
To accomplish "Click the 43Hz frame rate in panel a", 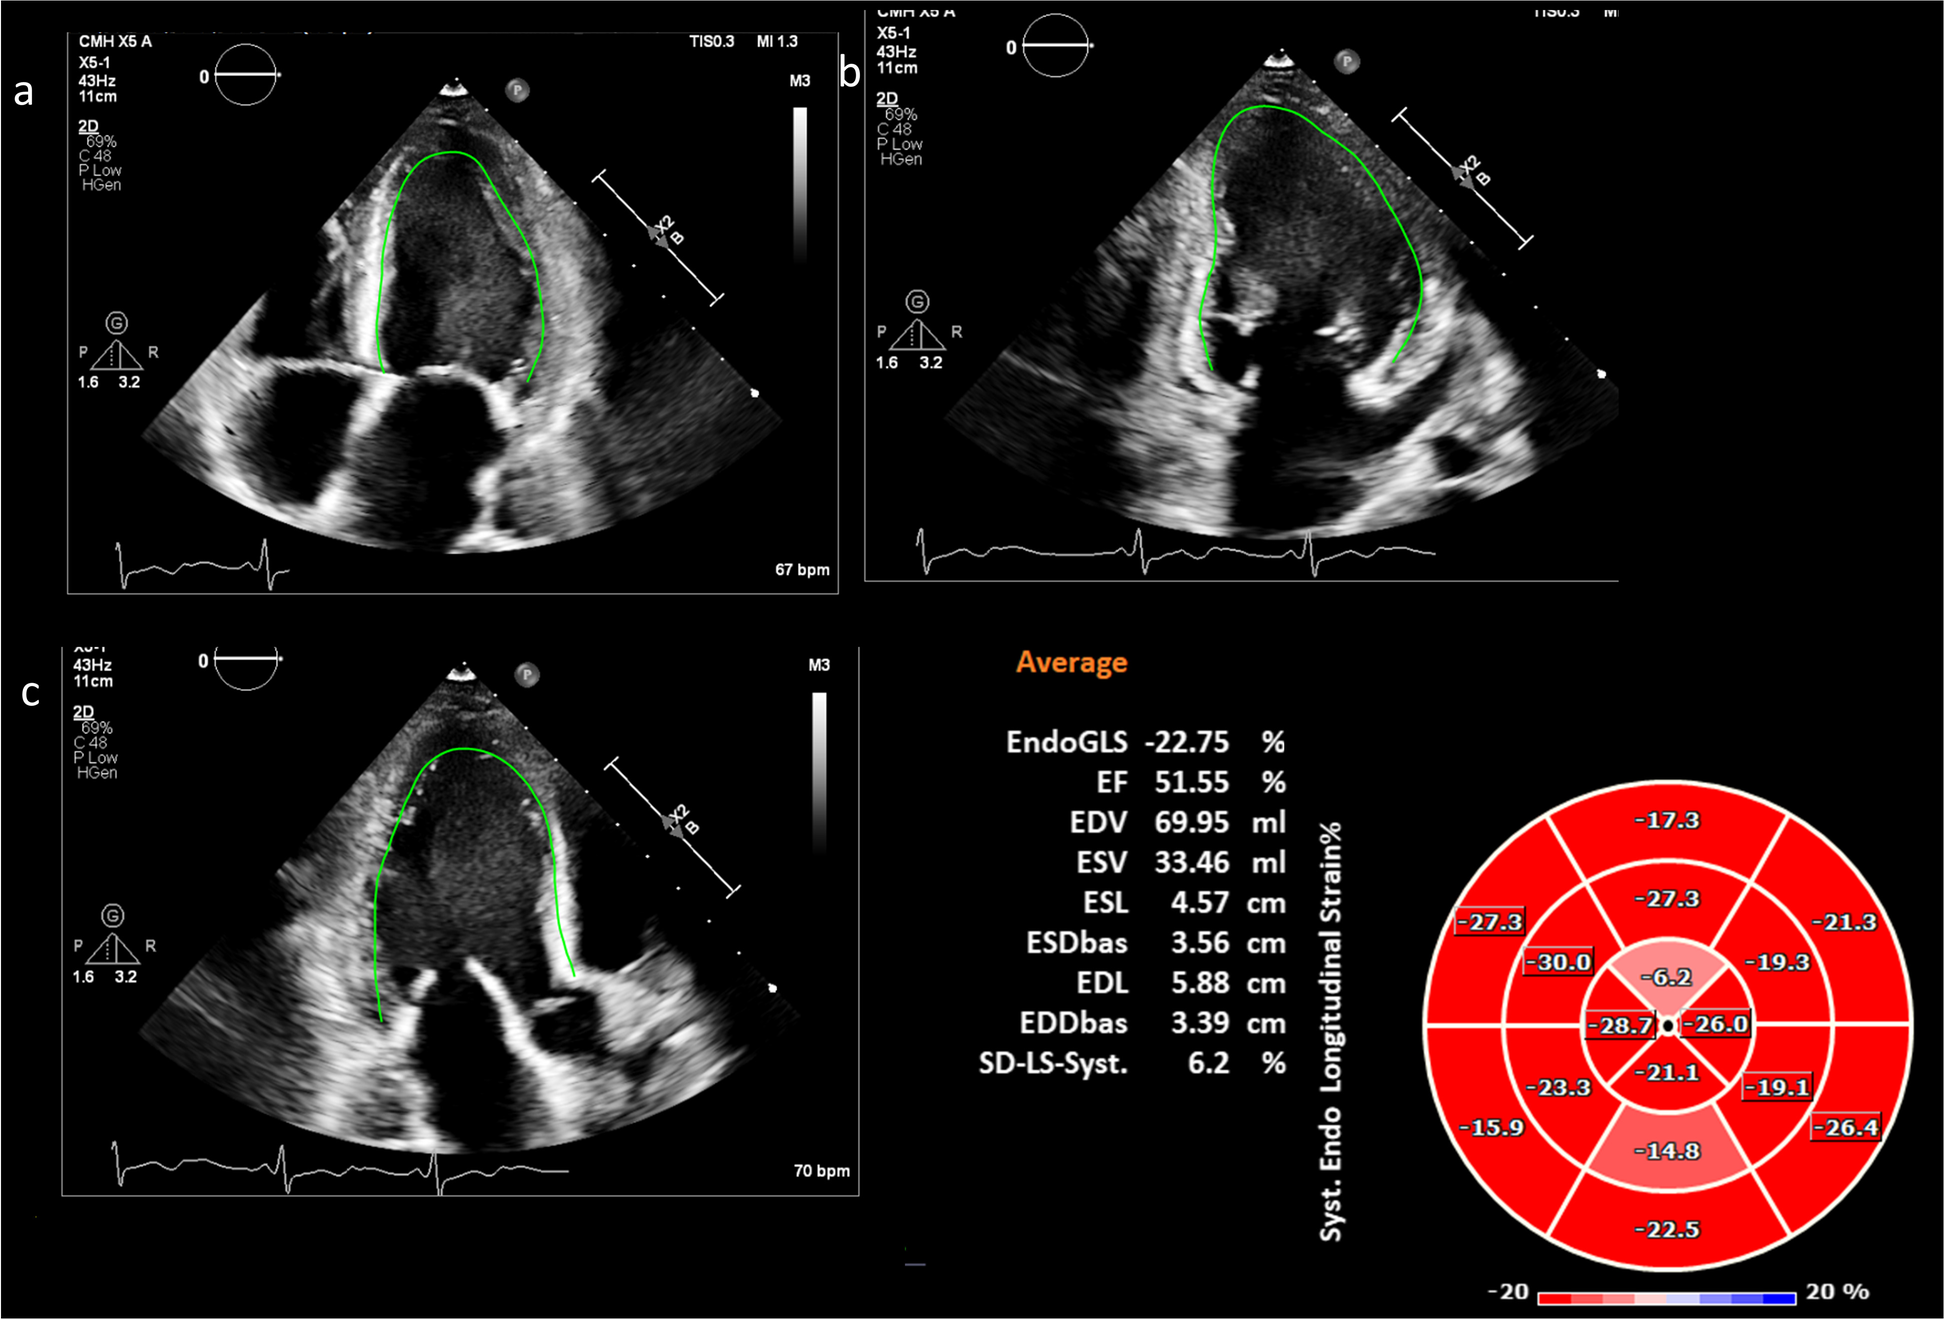I will pyautogui.click(x=97, y=81).
